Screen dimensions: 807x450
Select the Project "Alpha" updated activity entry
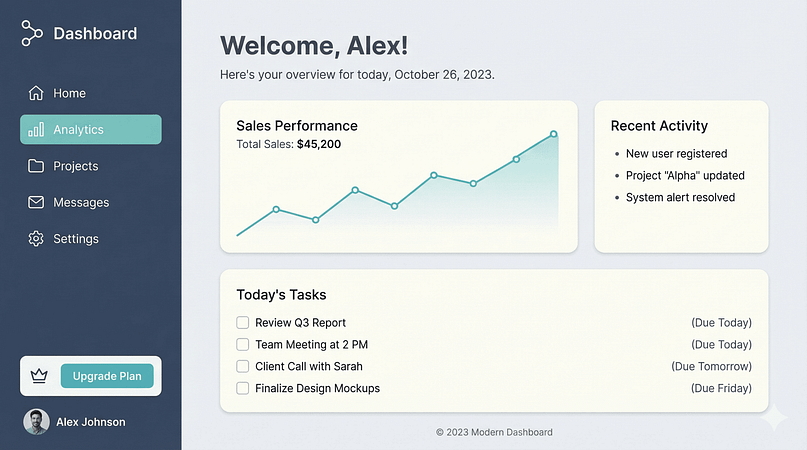[x=685, y=176]
